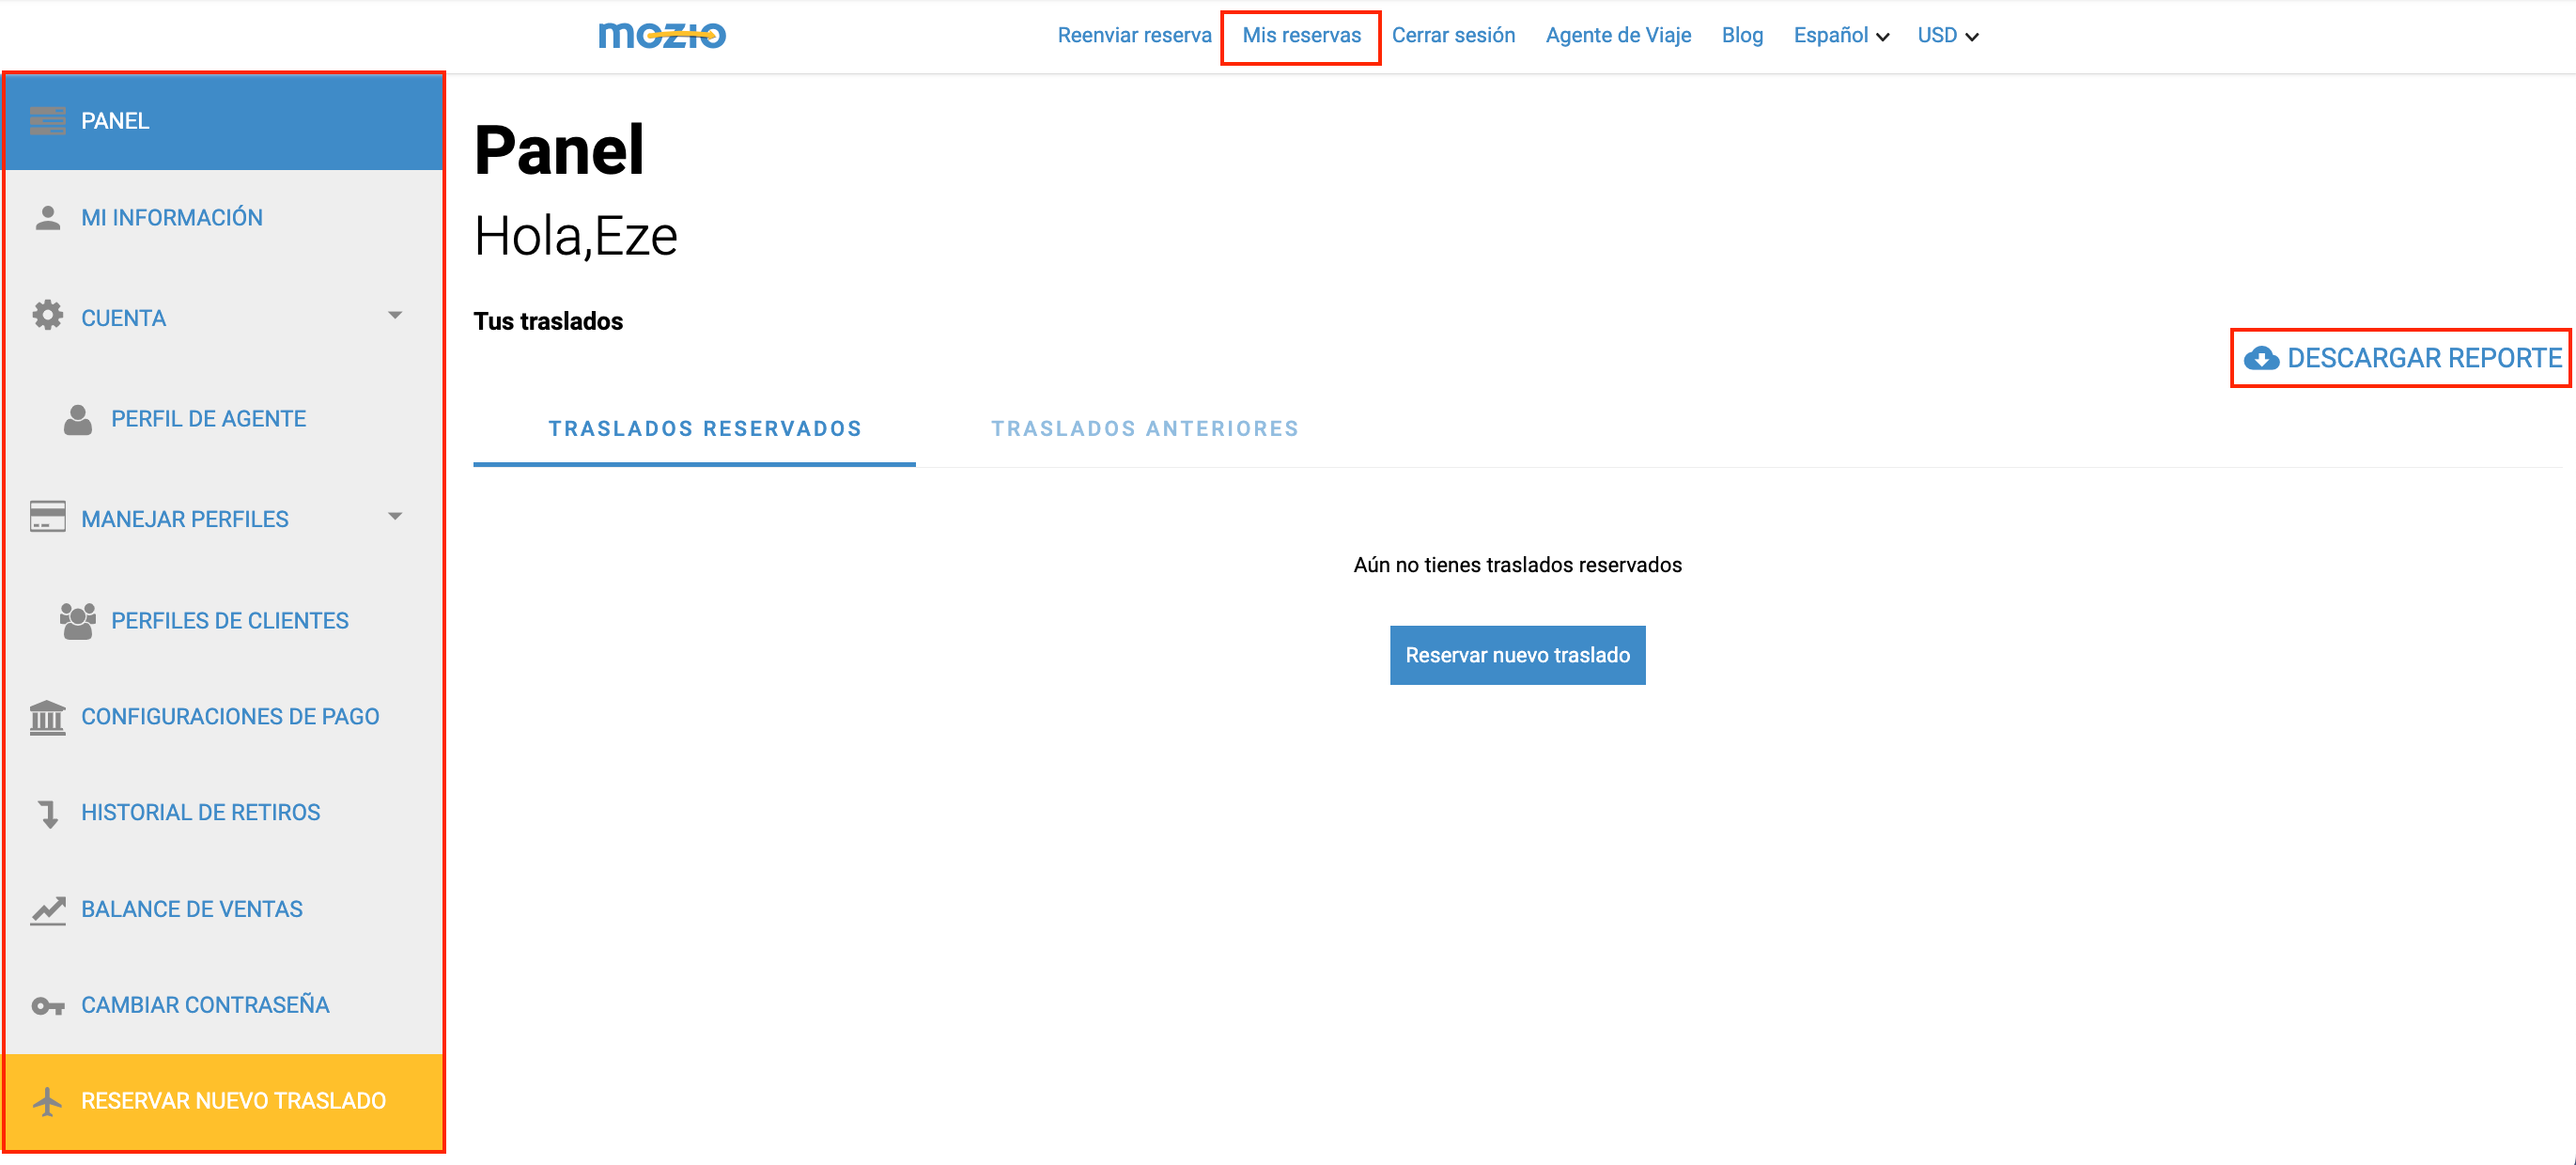This screenshot has width=2576, height=1165.
Task: Click the Mozio logo
Action: pos(662,36)
